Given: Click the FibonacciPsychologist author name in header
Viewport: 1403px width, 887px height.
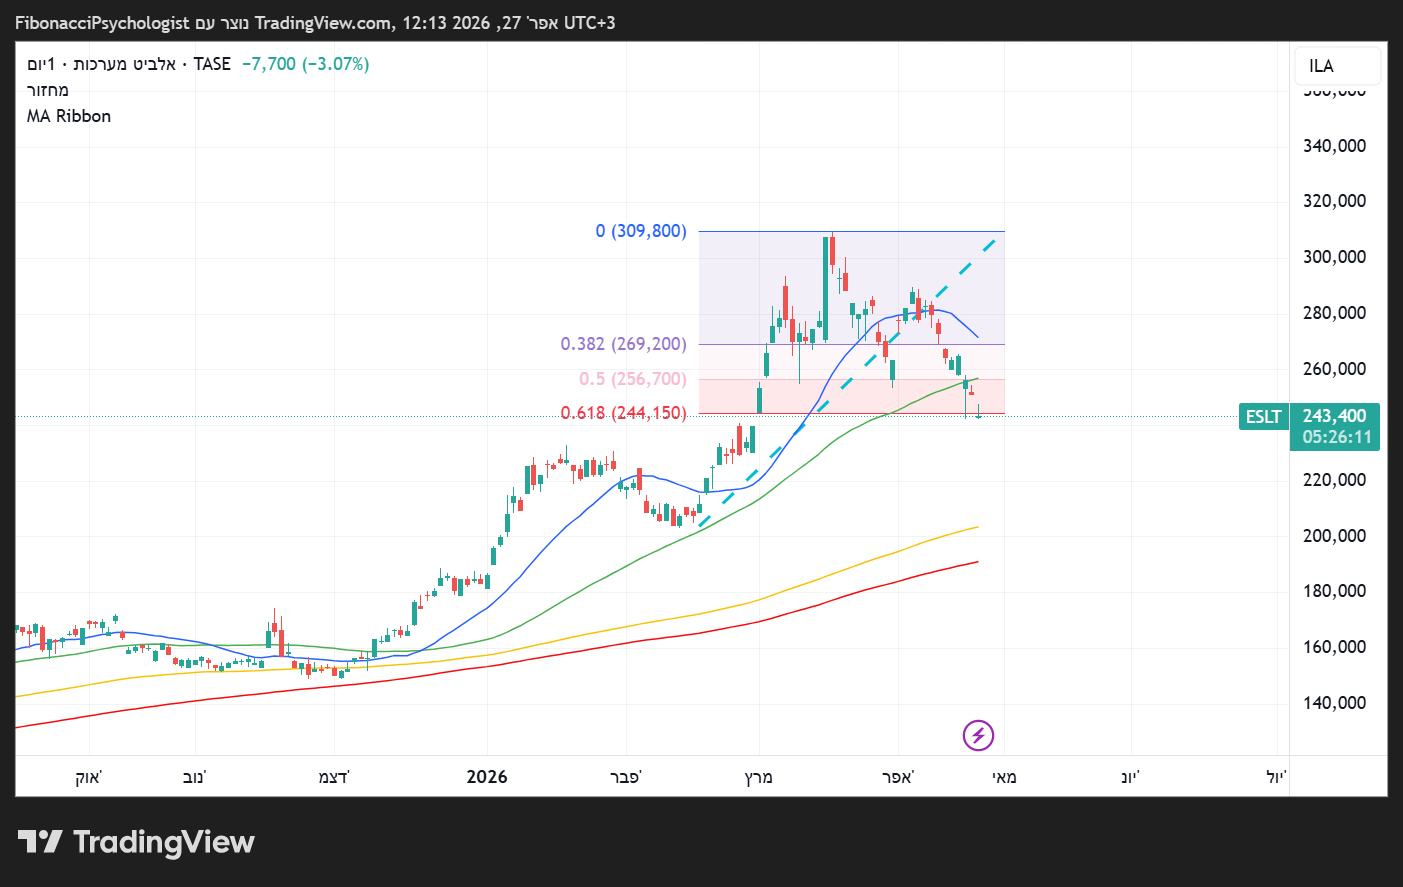Looking at the screenshot, I should [x=102, y=23].
